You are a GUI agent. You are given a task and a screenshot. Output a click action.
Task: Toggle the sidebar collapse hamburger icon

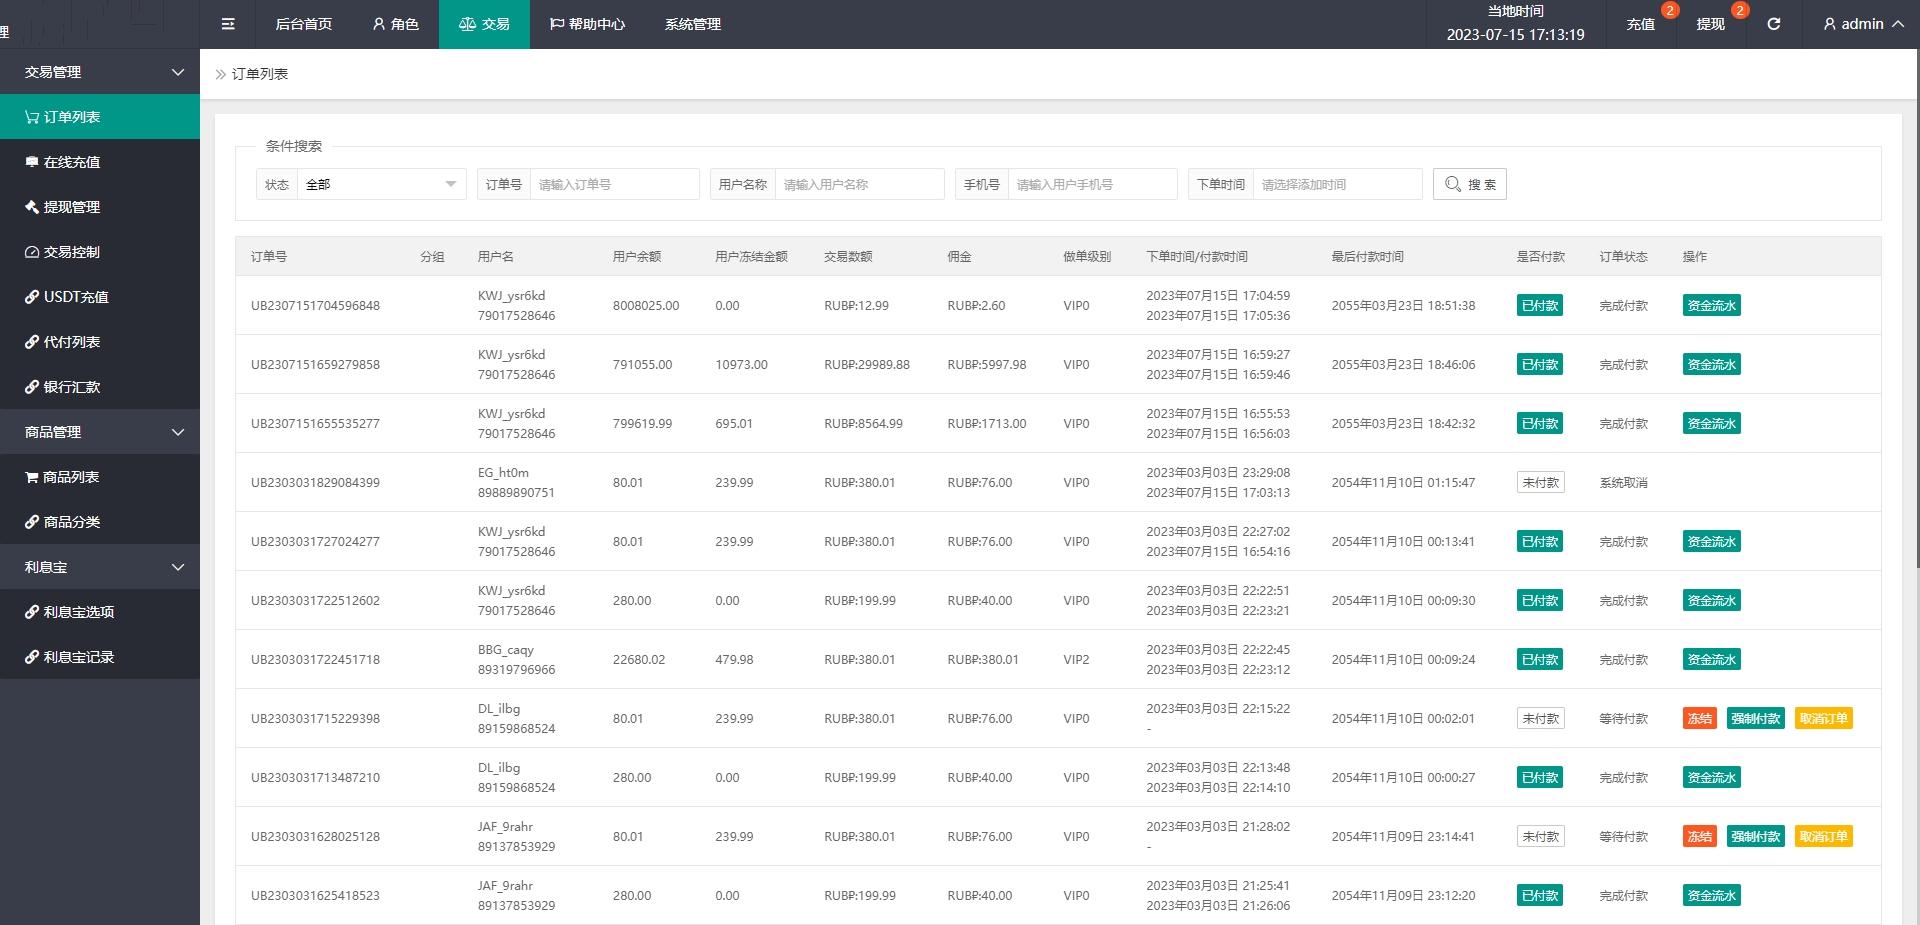(x=228, y=24)
